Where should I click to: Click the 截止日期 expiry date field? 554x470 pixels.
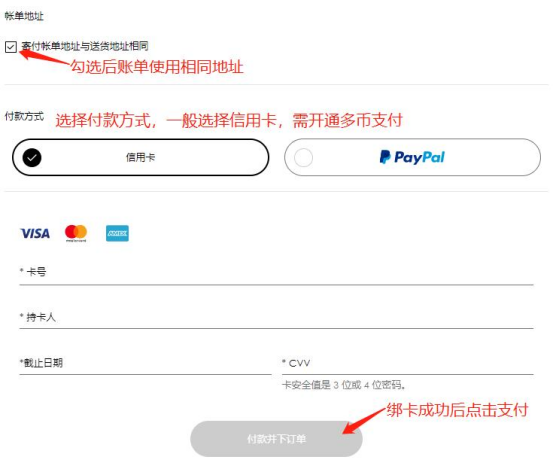click(145, 363)
